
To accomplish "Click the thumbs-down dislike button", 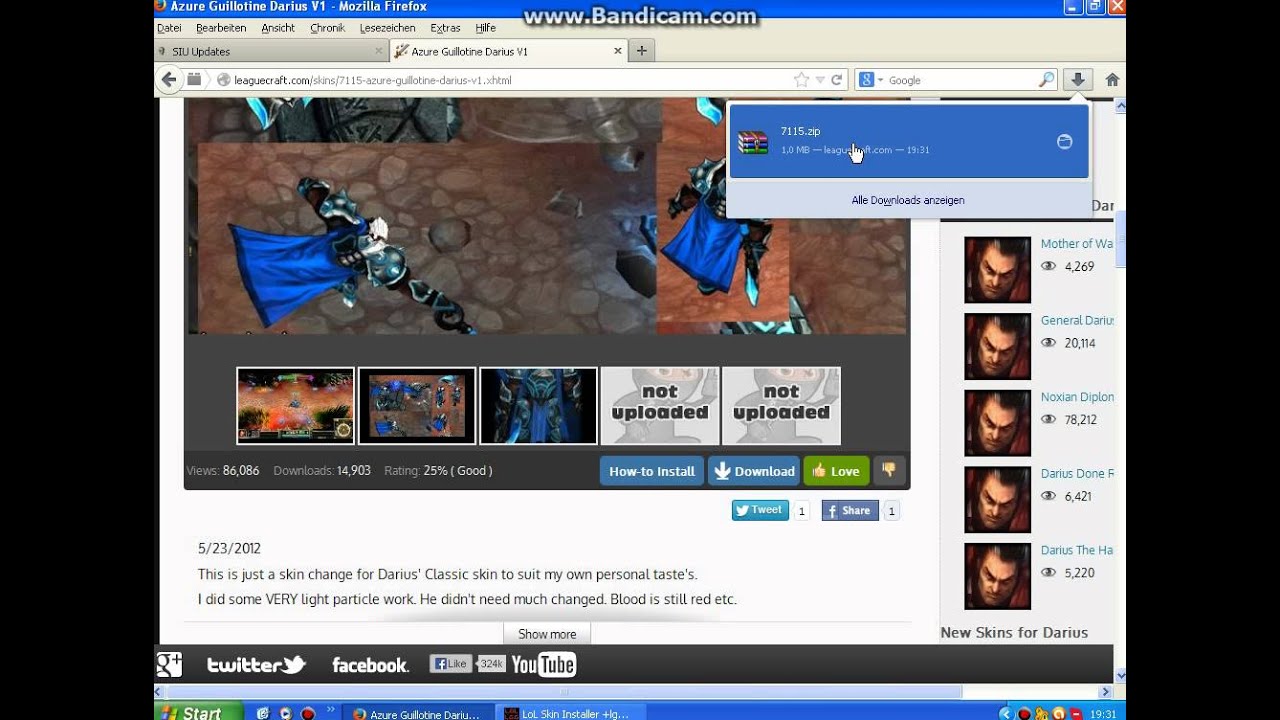I will pos(888,471).
